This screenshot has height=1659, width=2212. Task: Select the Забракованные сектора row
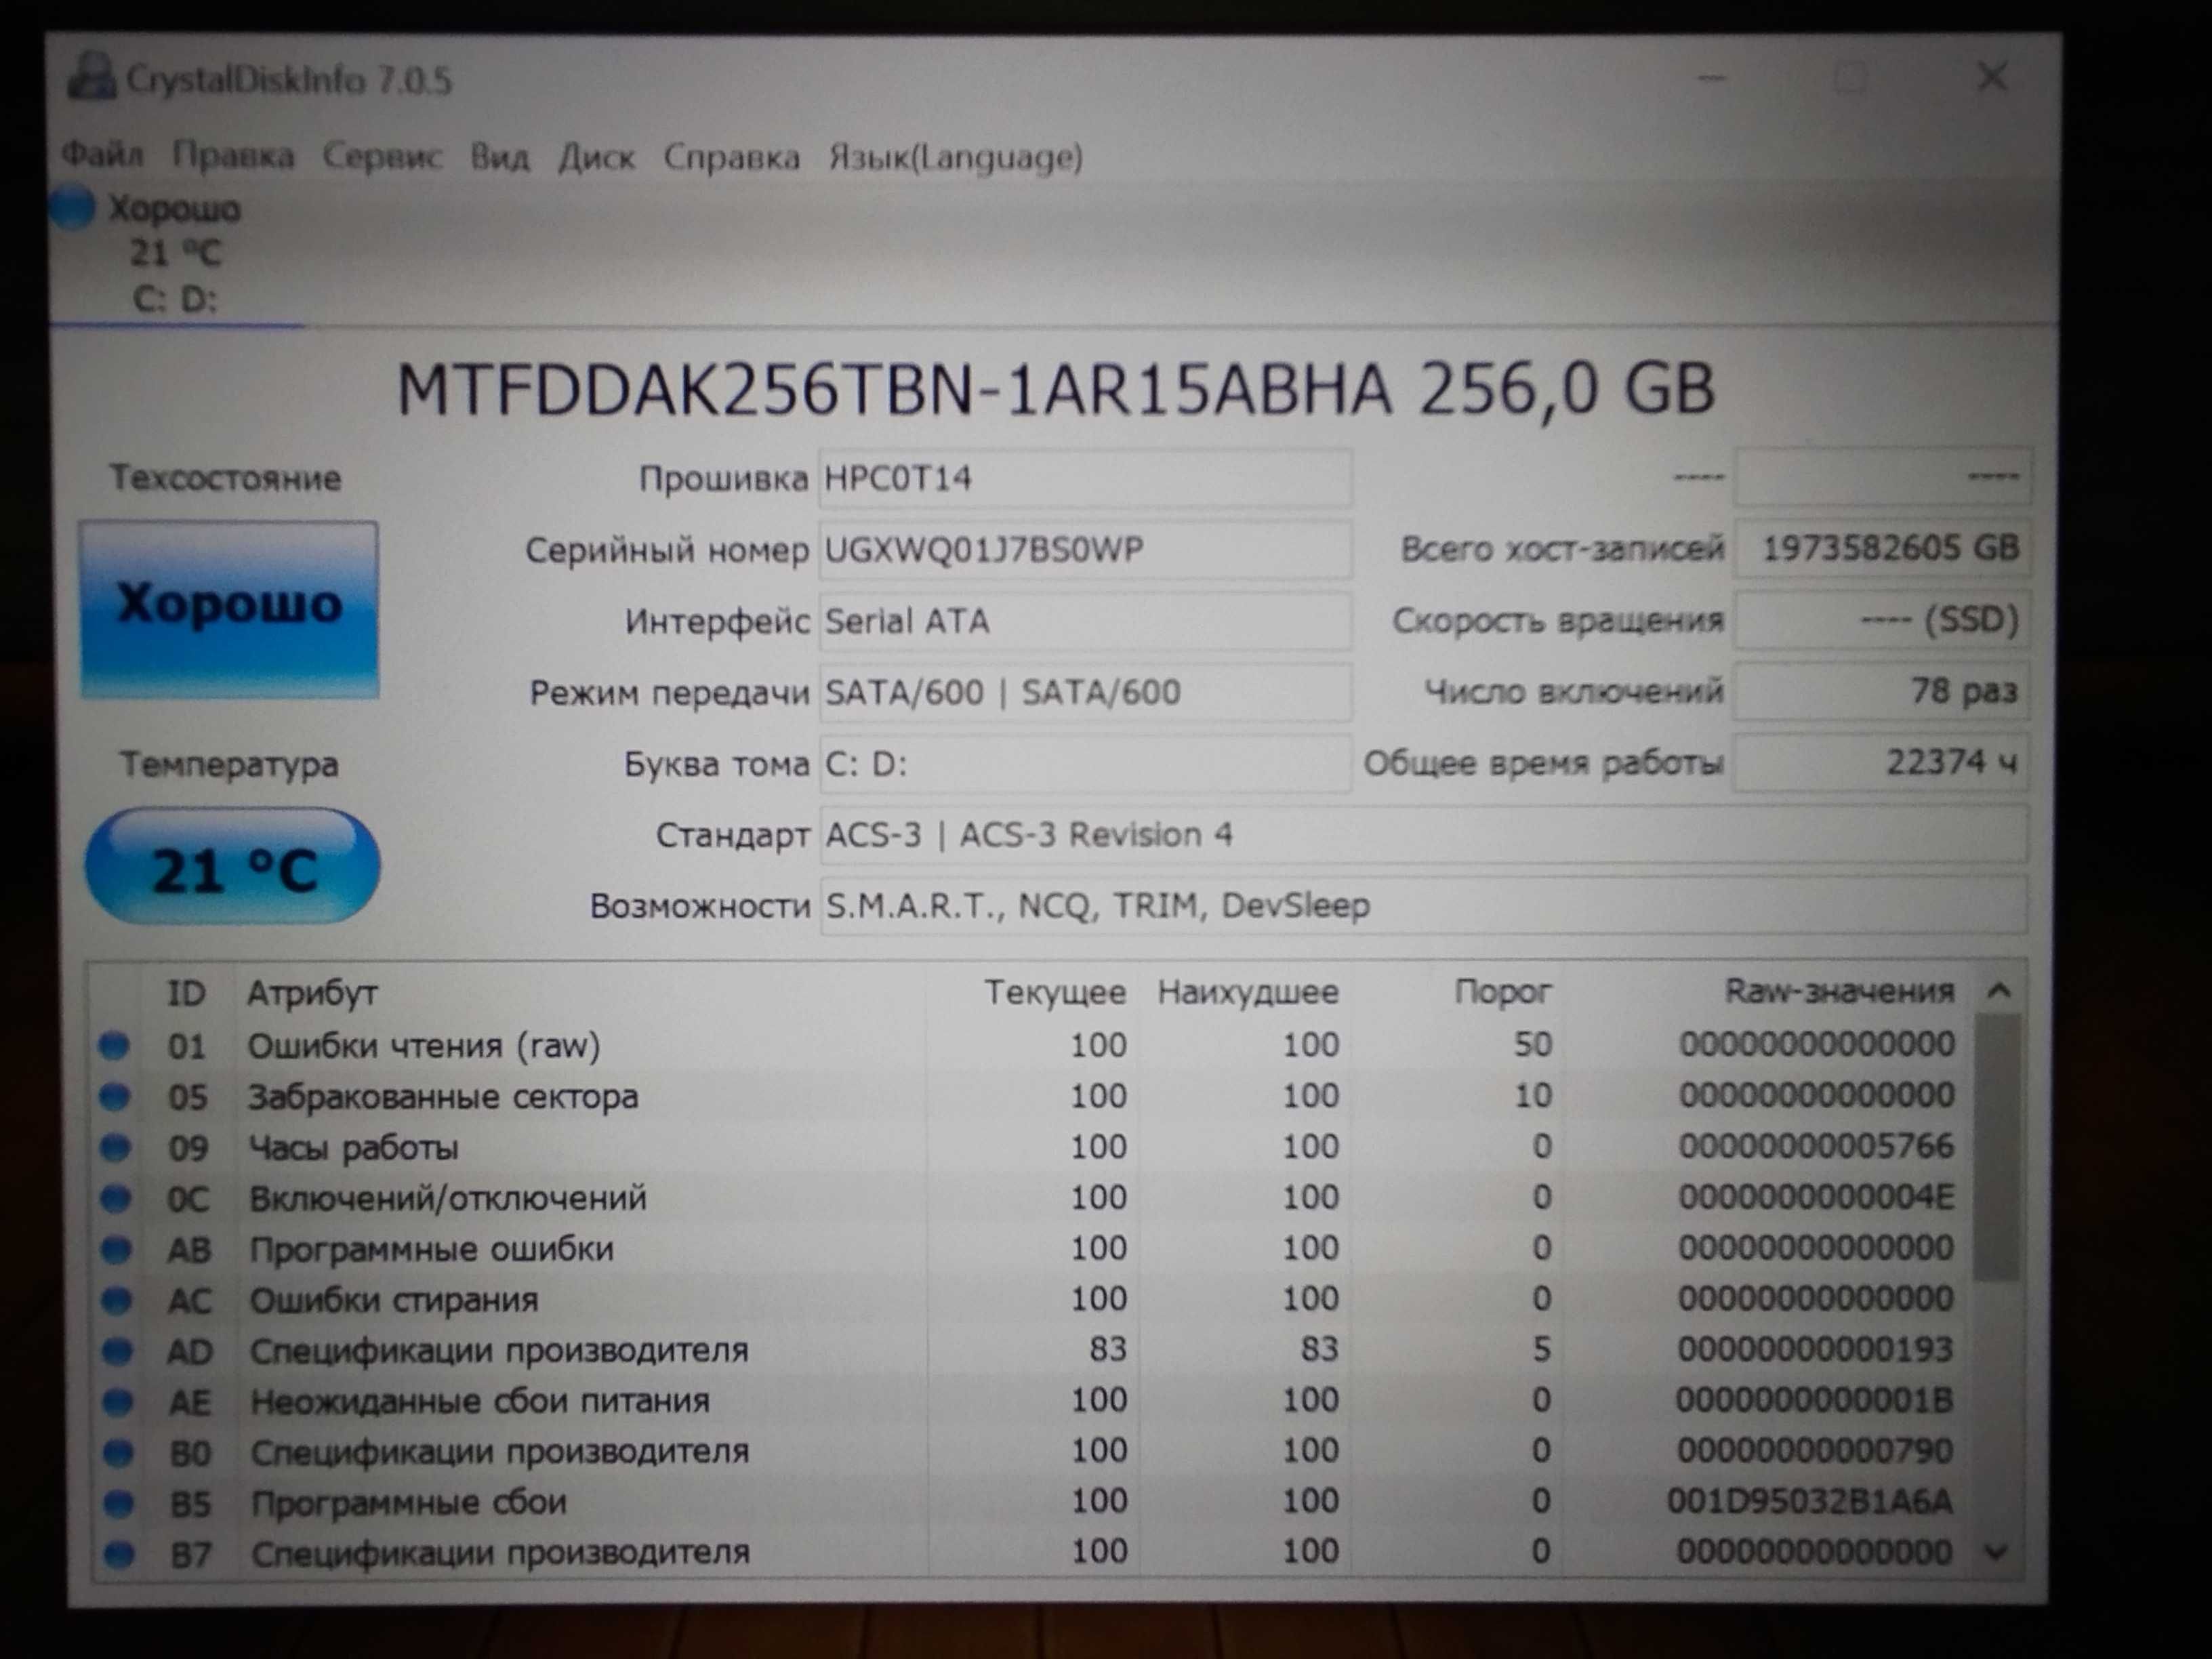[1030, 1096]
